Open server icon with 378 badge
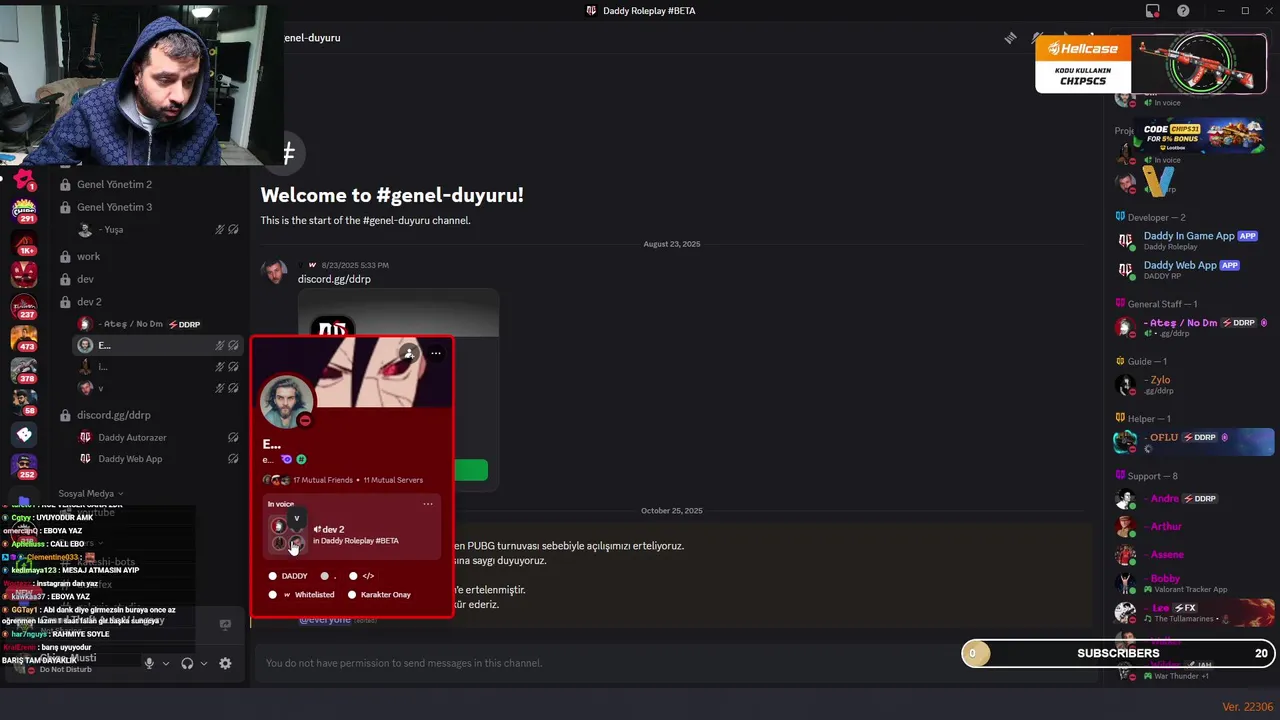This screenshot has height=720, width=1280. click(x=24, y=370)
